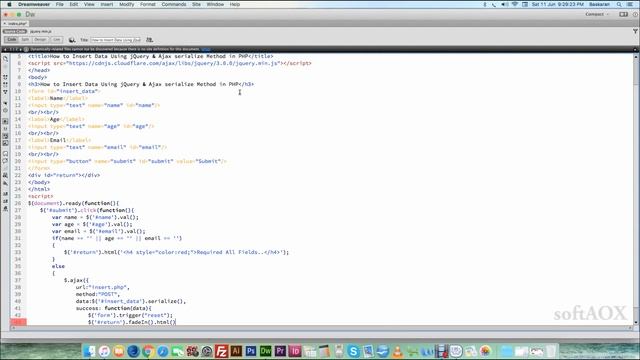Open Adobe Premiere Pro from the Dock
640x360 pixels.
280,351
